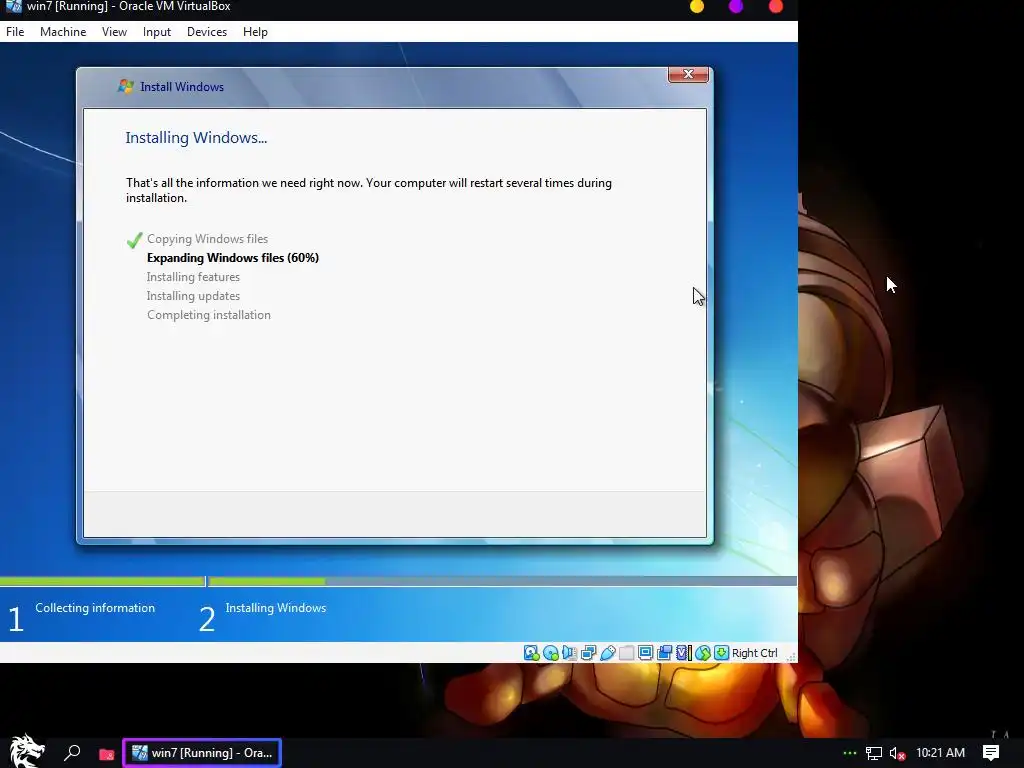Viewport: 1024px width, 768px height.
Task: Click the Right Ctrl host key label
Action: pos(754,652)
